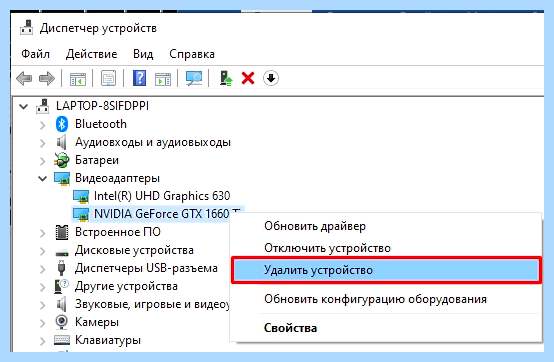Expand Диспетчеры USB-разъема category
The height and width of the screenshot is (362, 554).
(42, 269)
